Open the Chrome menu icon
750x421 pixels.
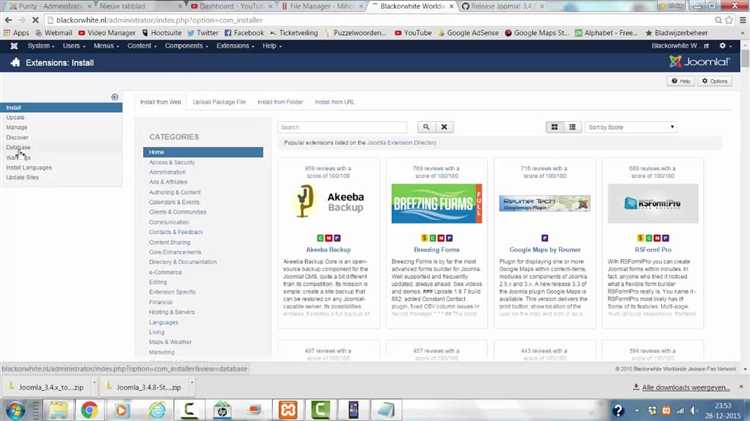(x=742, y=20)
